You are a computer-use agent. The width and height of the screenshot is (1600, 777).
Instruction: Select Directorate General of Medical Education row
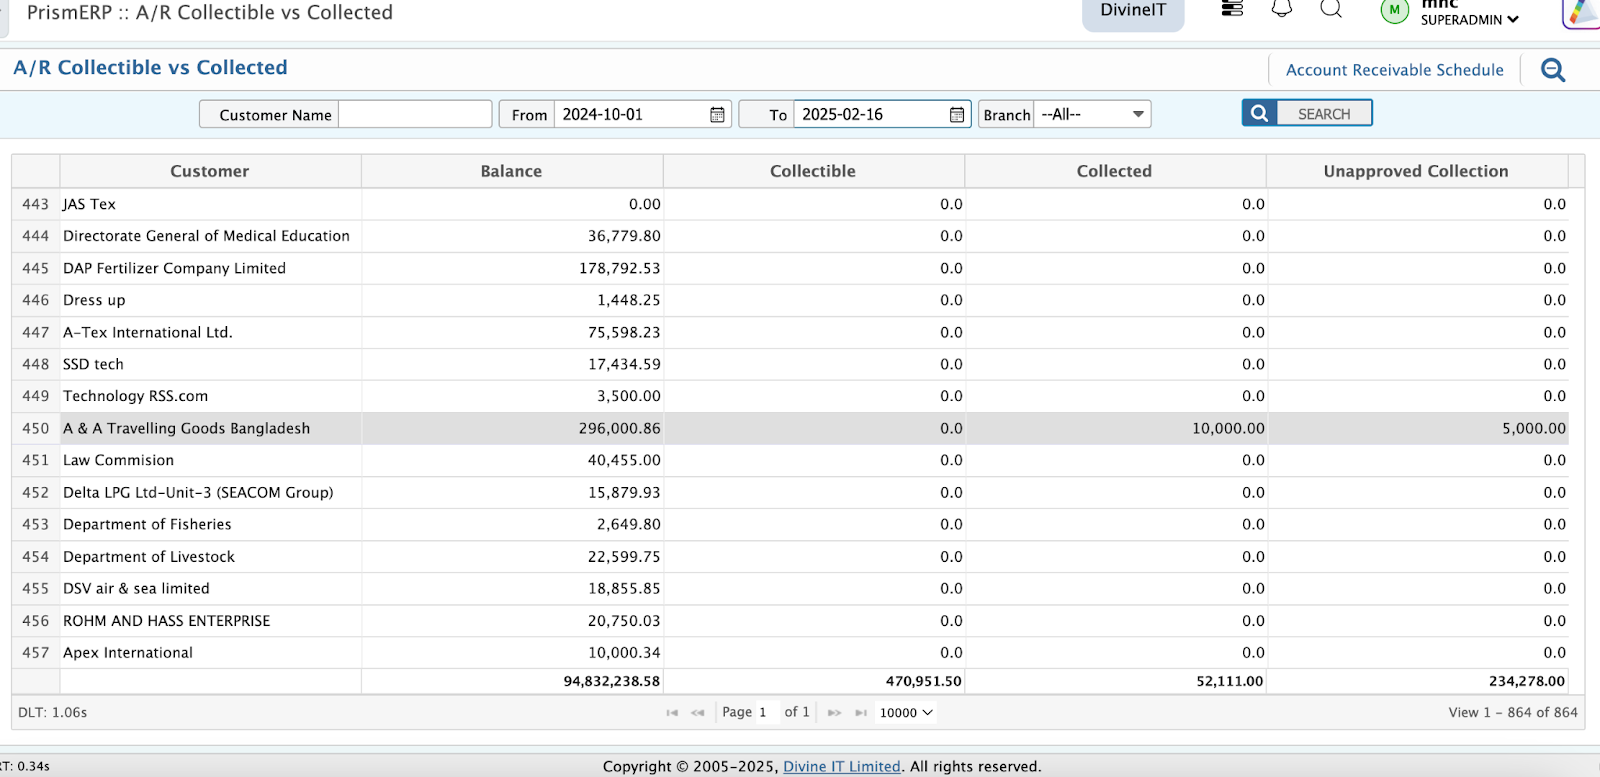[790, 236]
